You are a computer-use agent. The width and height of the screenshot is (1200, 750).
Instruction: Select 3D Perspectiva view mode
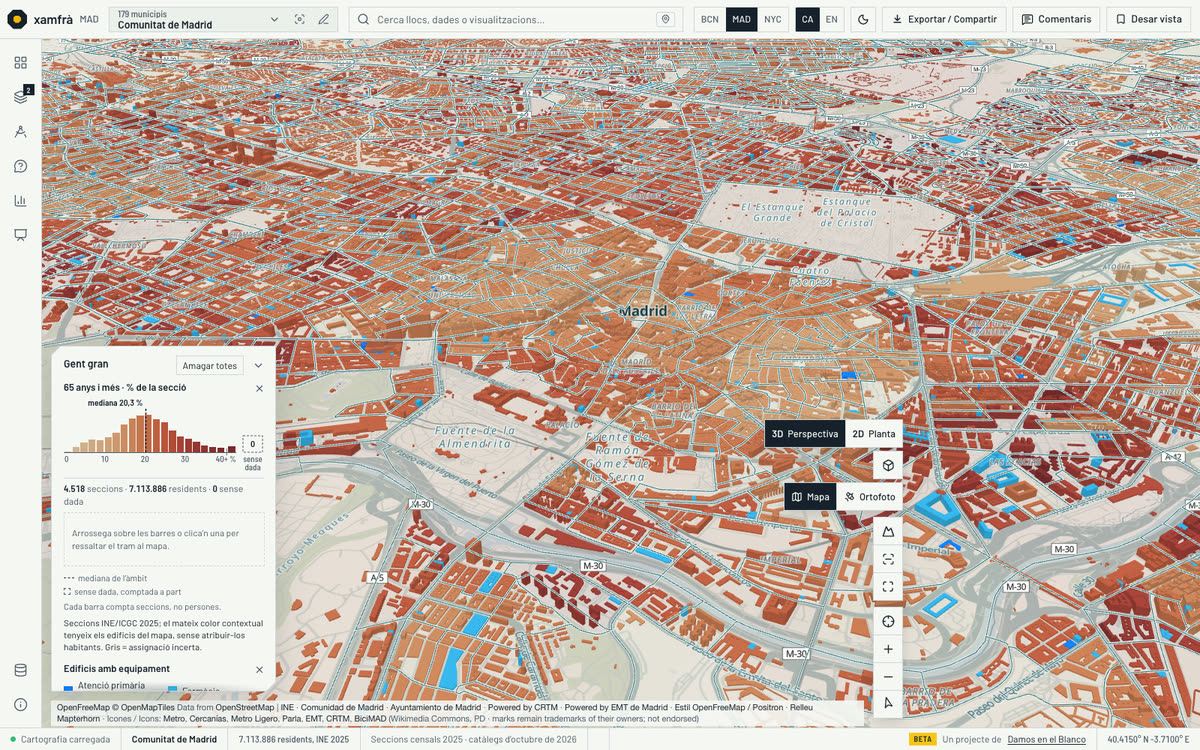[x=805, y=434]
